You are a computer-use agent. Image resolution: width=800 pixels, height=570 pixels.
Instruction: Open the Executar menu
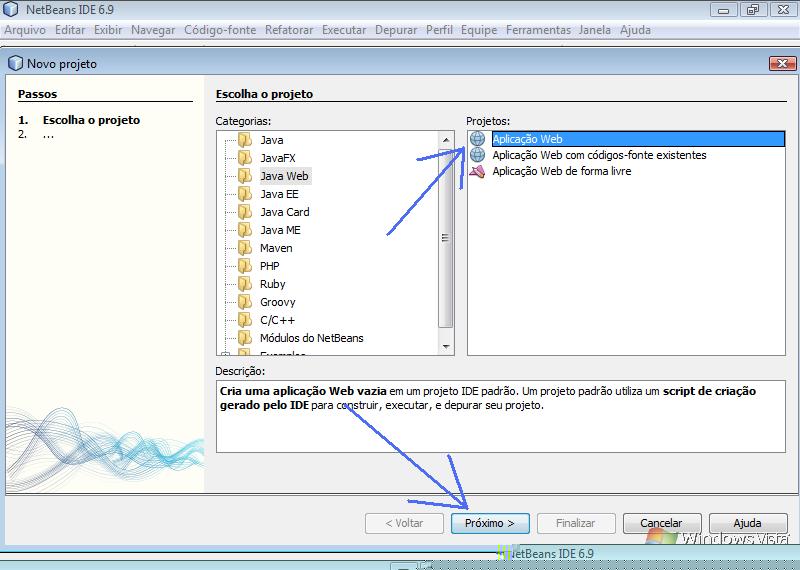[x=344, y=30]
